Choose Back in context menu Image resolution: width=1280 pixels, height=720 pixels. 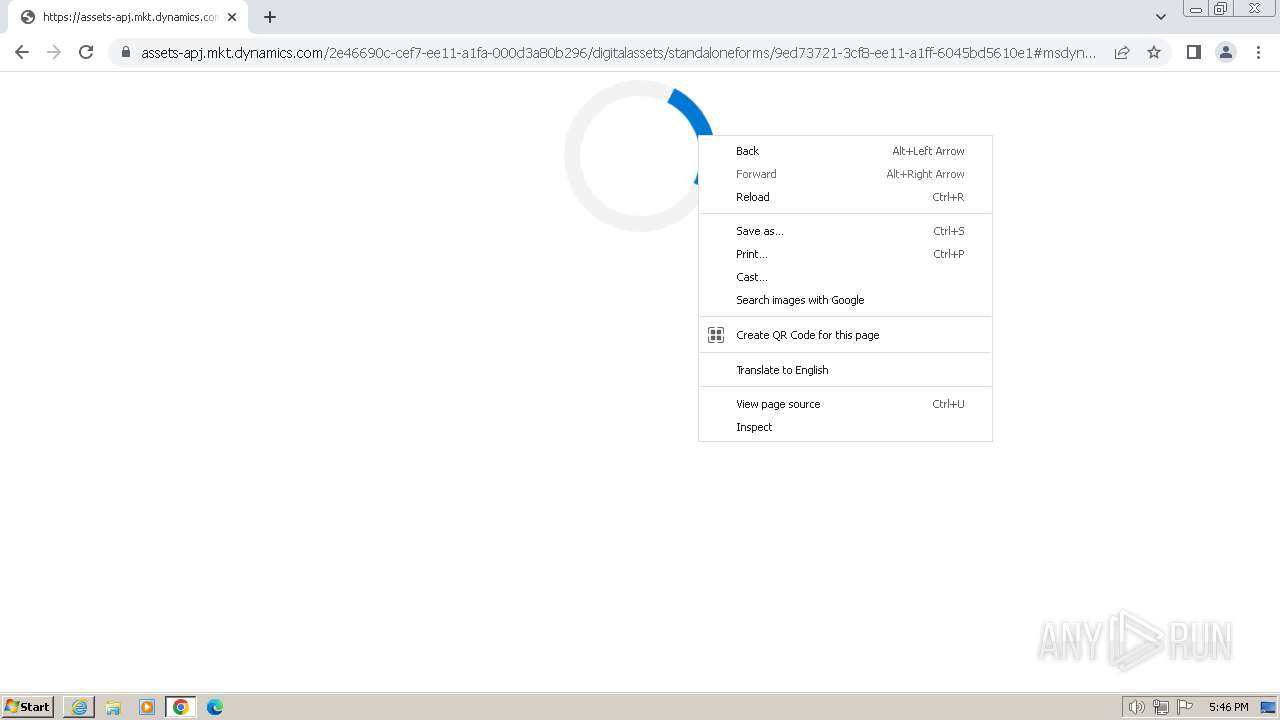[845, 151]
